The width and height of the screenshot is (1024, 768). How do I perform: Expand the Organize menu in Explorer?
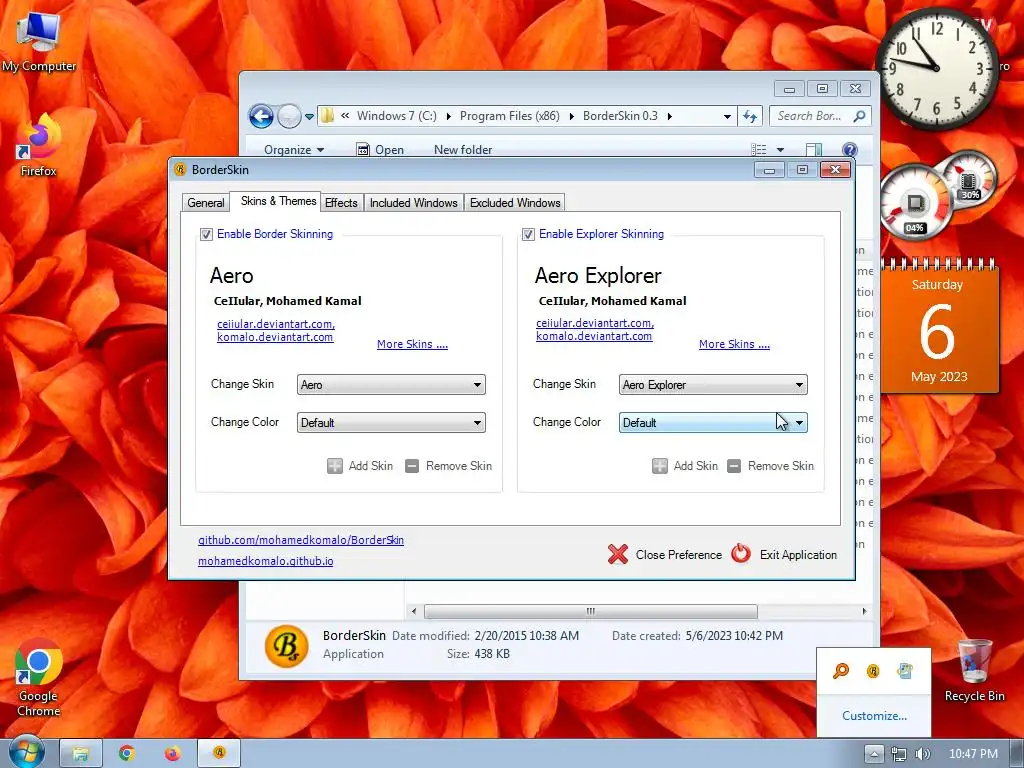point(294,150)
